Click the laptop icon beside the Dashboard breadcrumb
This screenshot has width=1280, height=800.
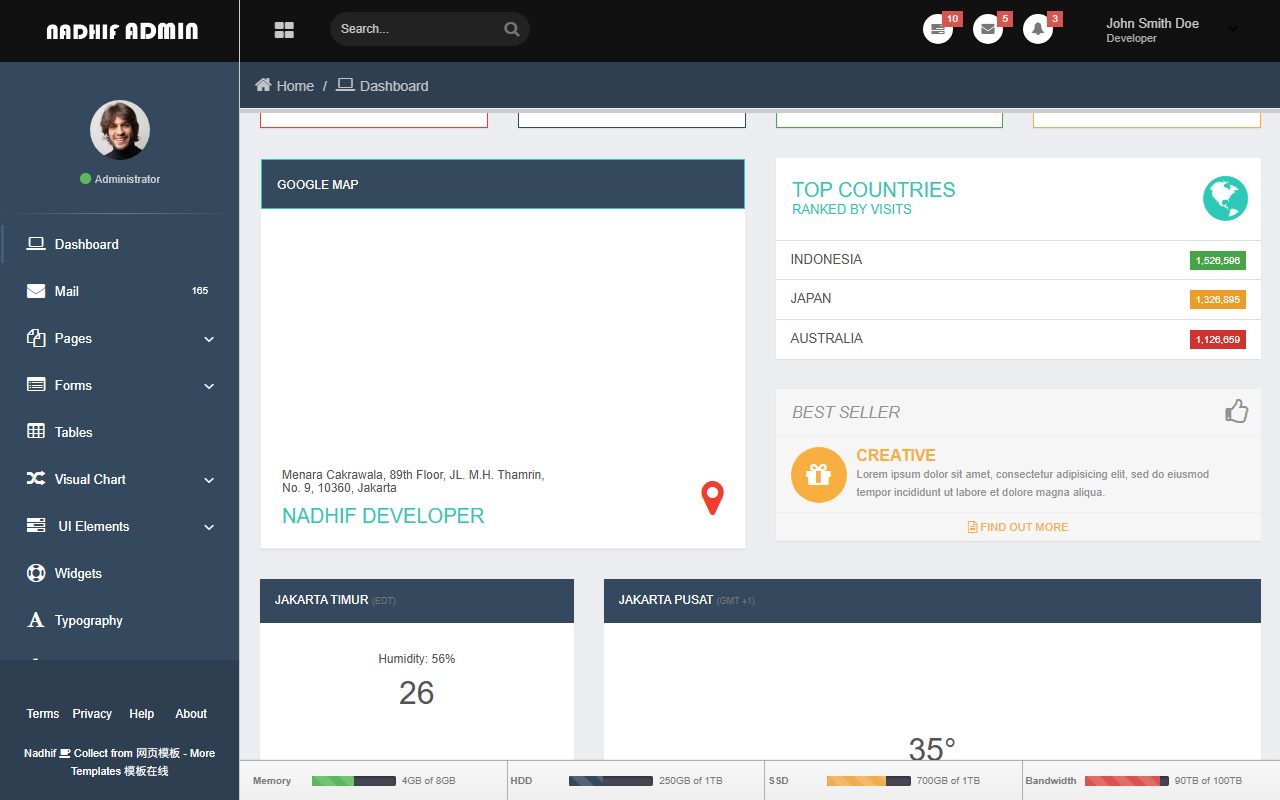click(x=345, y=85)
